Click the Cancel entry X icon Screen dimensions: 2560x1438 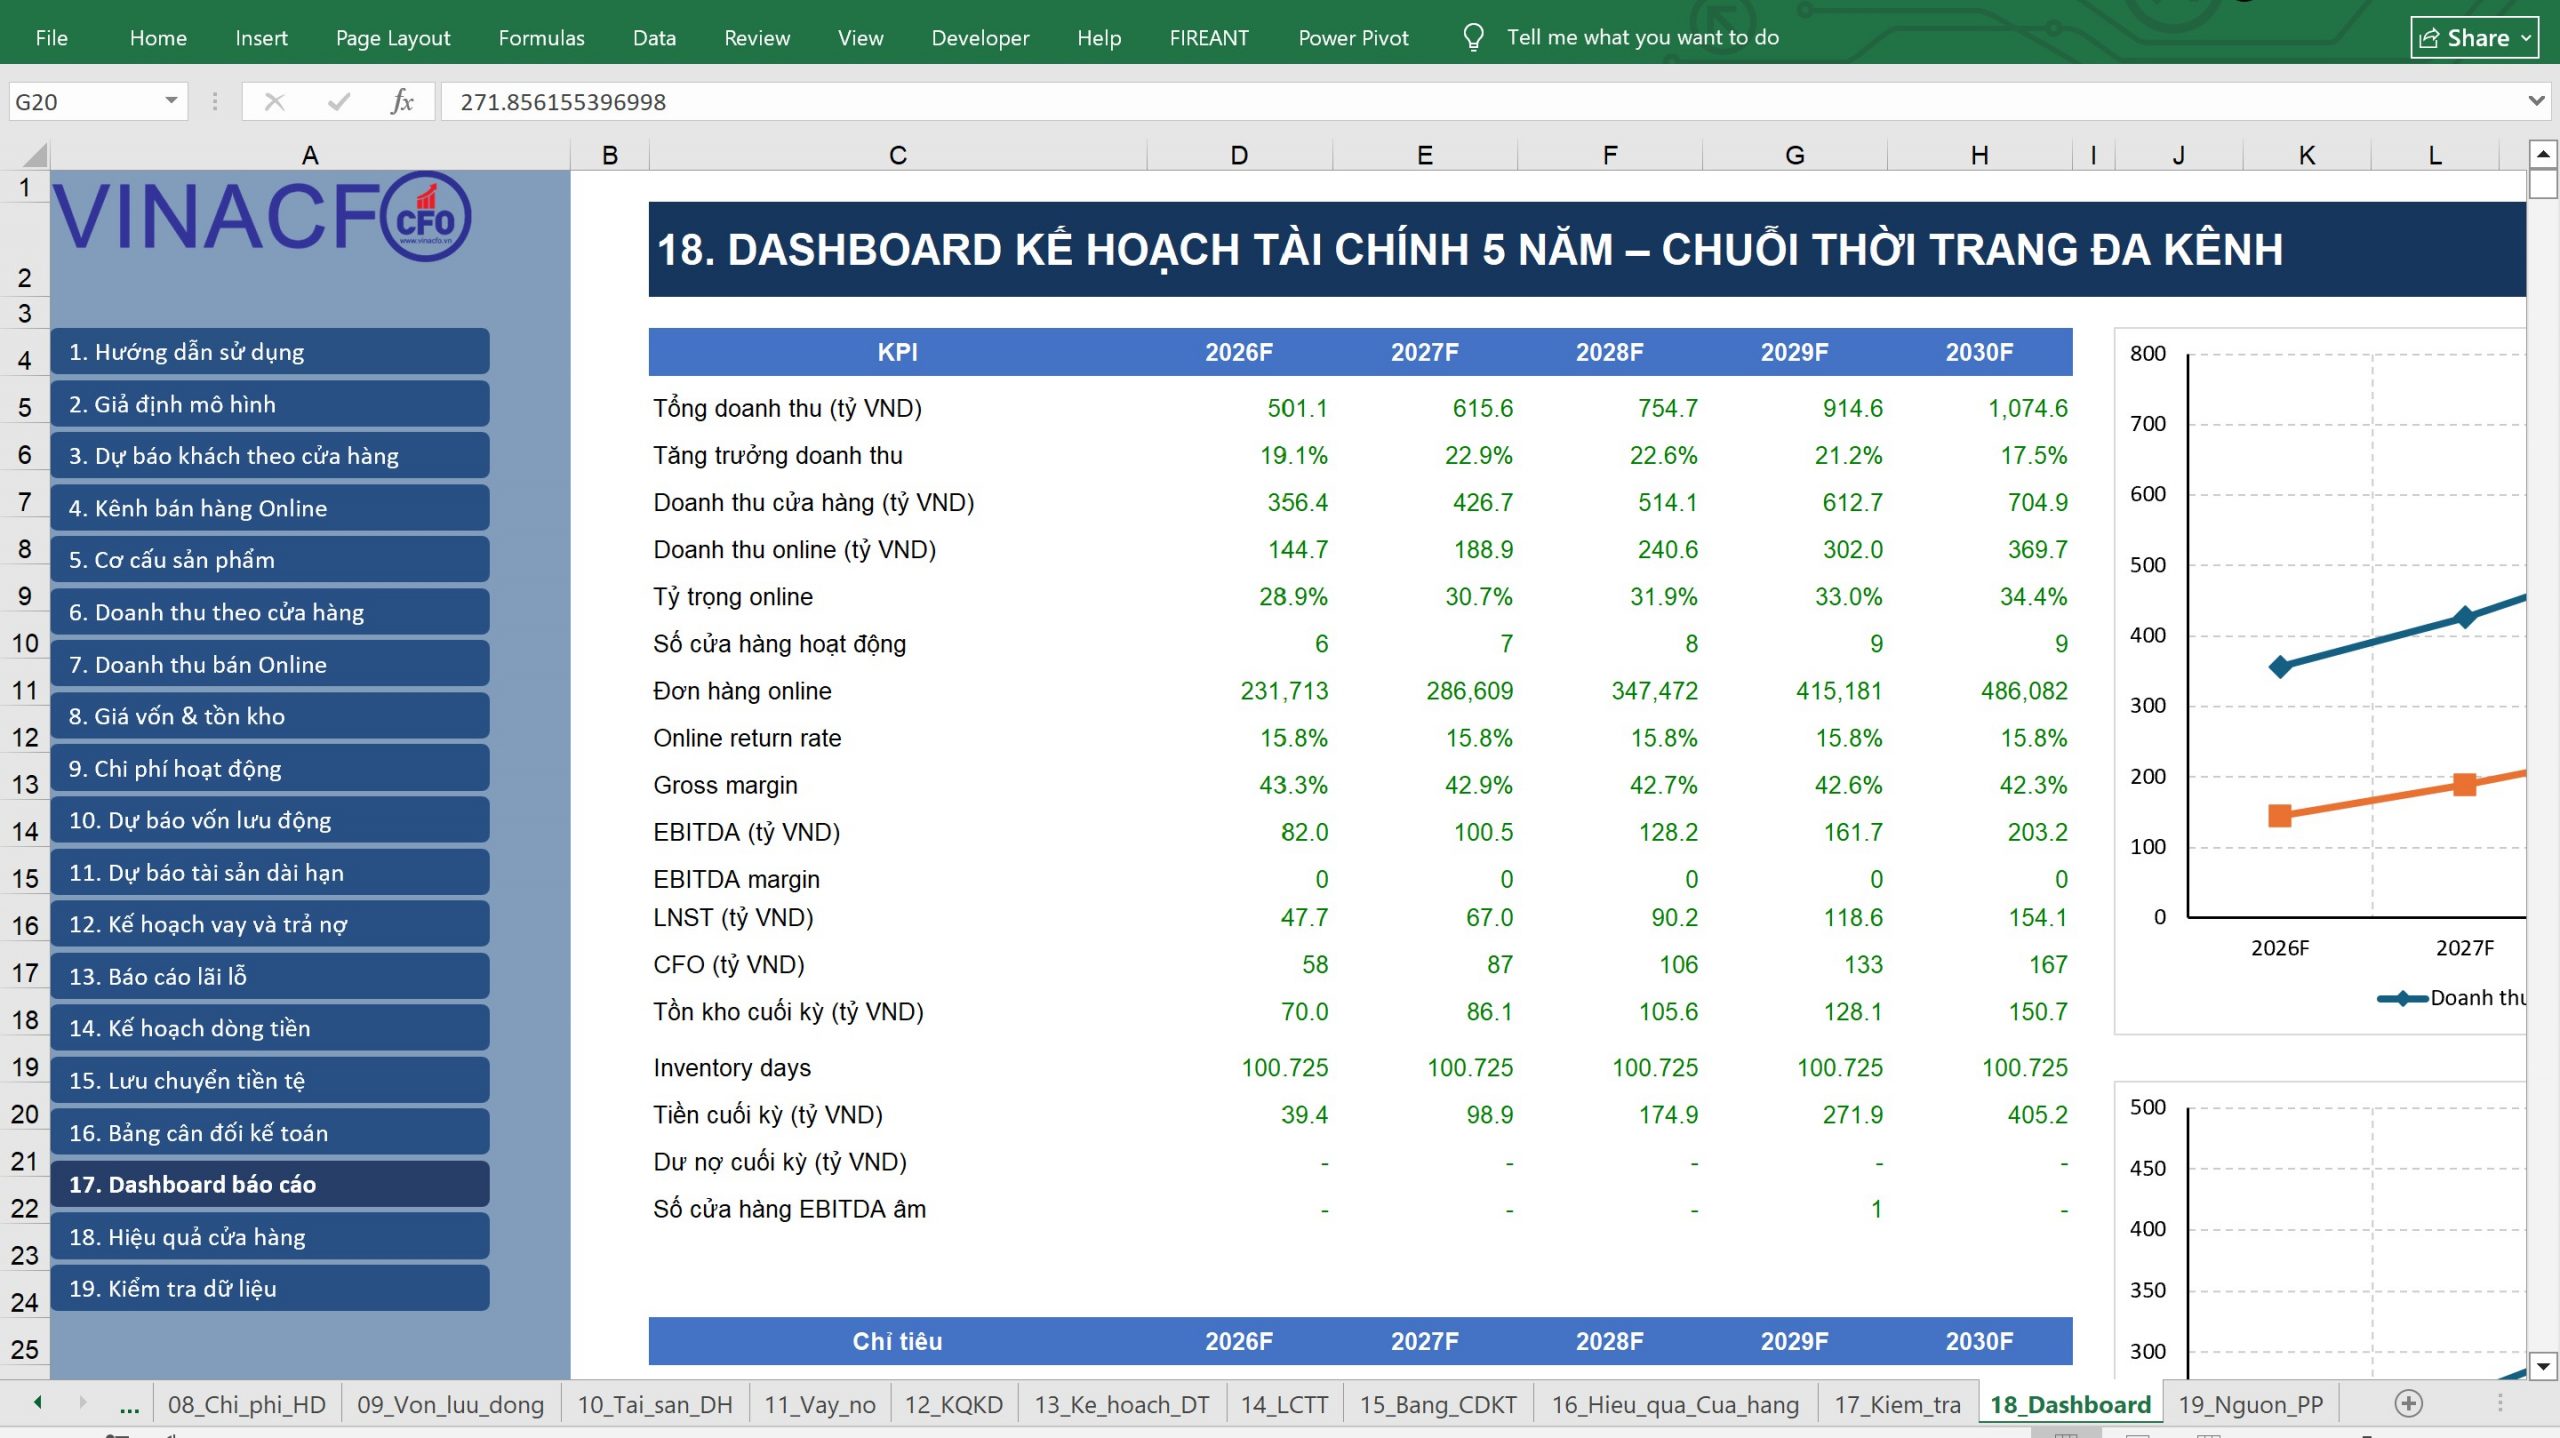(274, 101)
